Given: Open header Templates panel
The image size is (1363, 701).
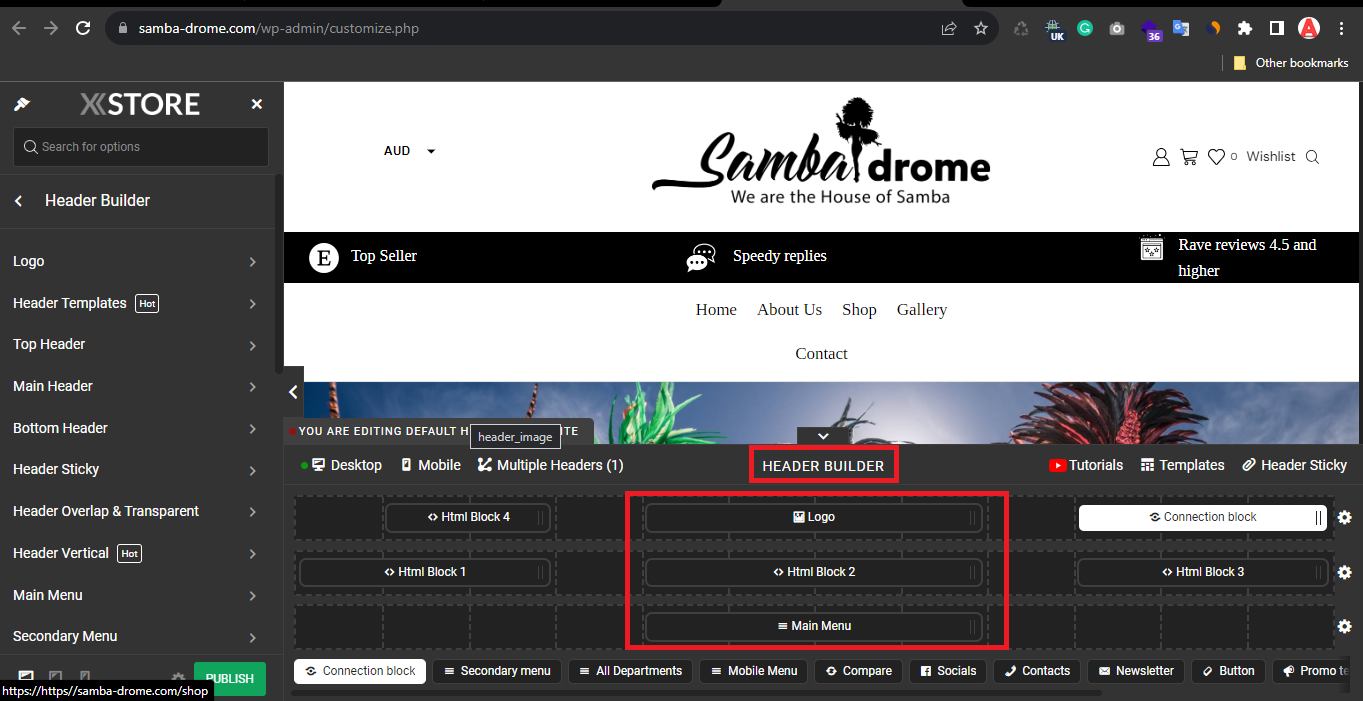Looking at the screenshot, I should [x=1183, y=465].
